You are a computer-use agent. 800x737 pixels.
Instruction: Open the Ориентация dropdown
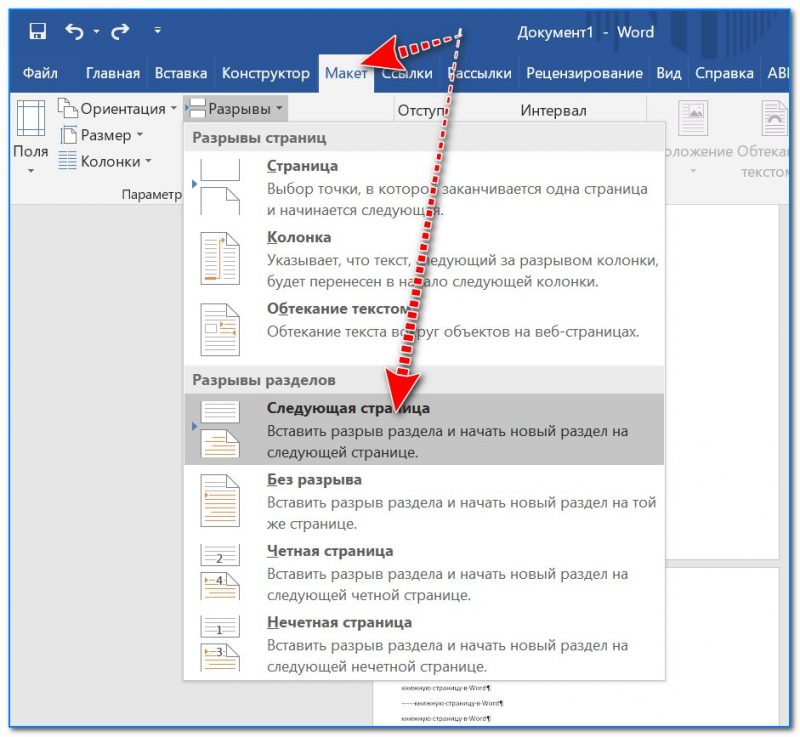[117, 109]
